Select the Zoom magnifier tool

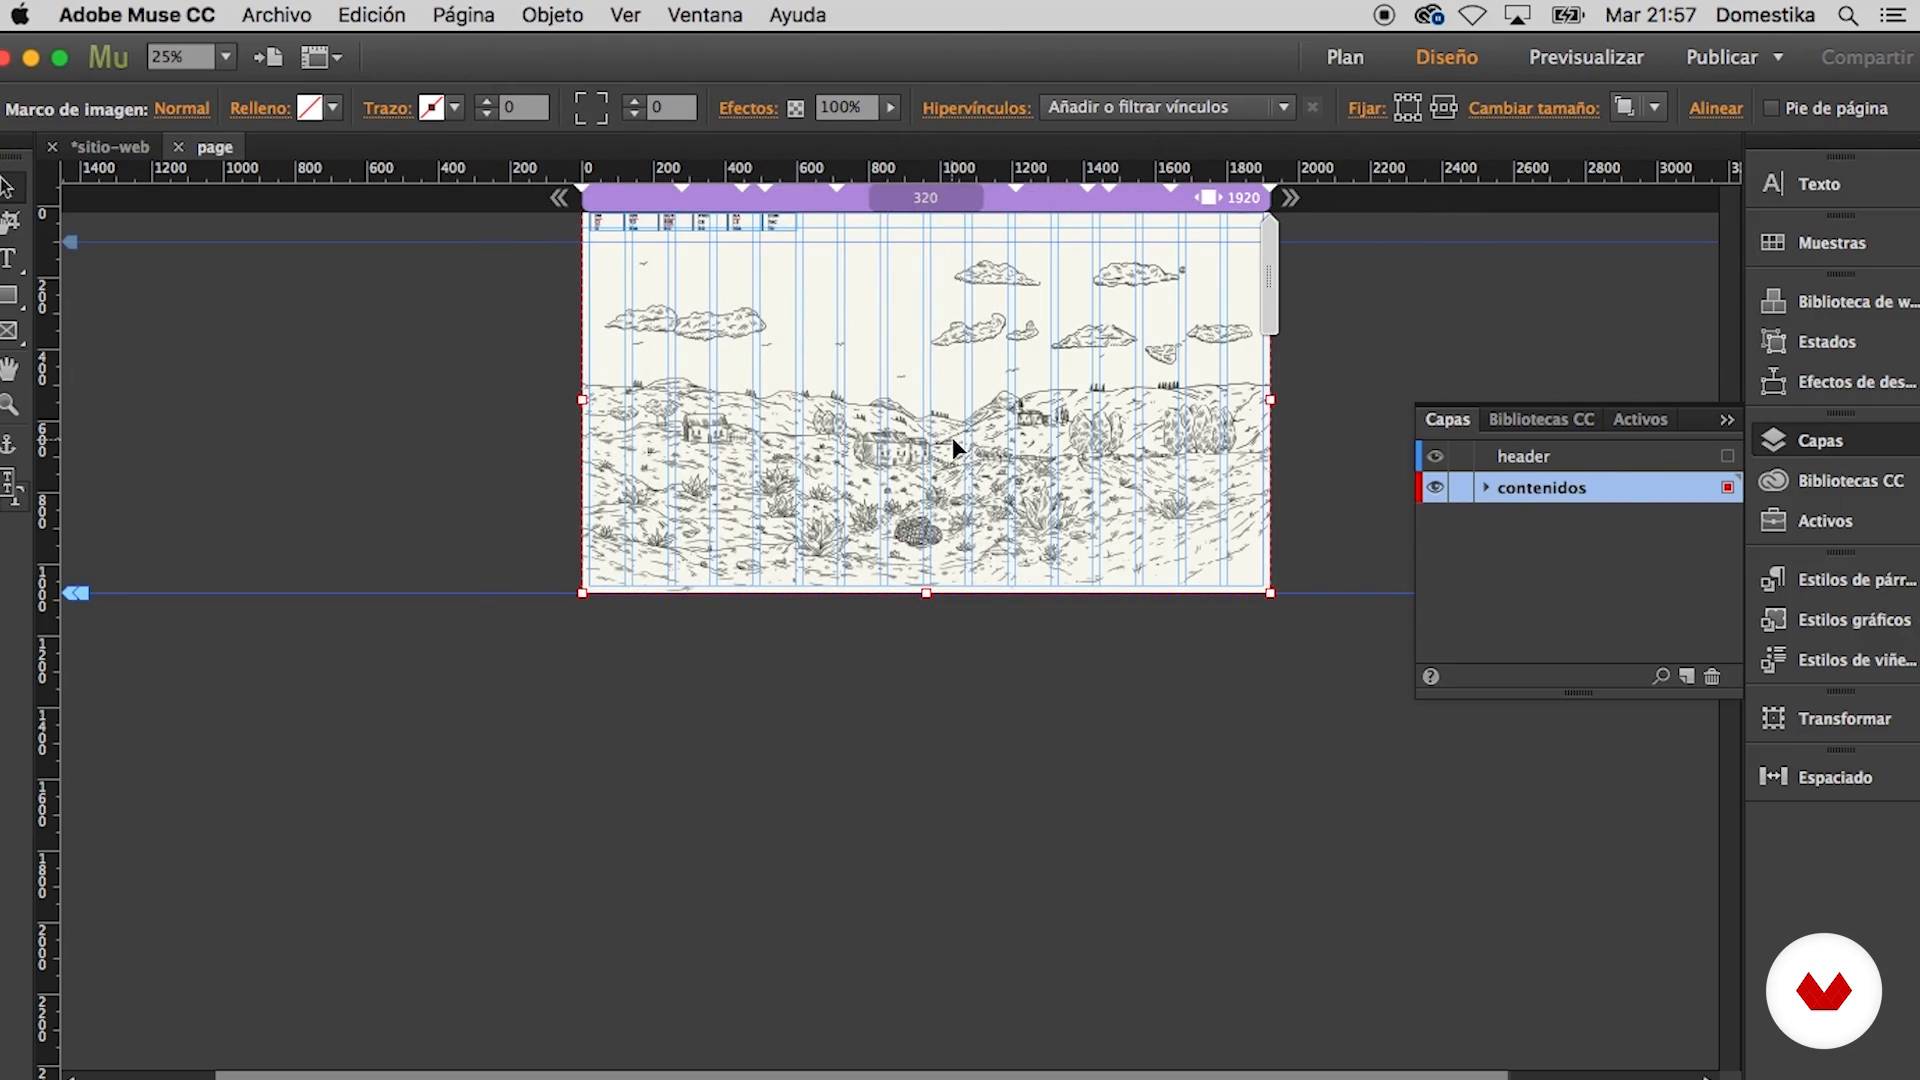coord(10,405)
